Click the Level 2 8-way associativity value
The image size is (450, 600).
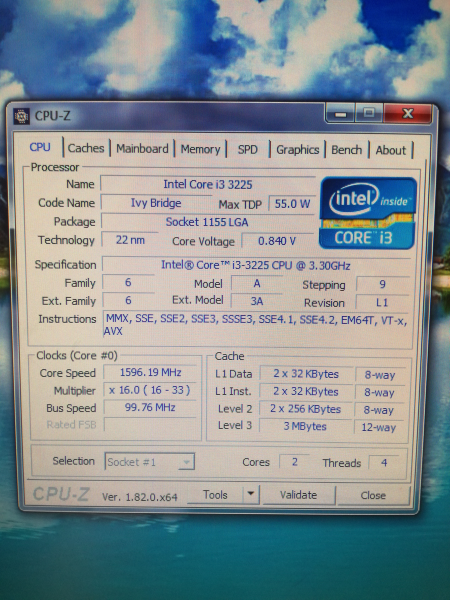(x=379, y=410)
